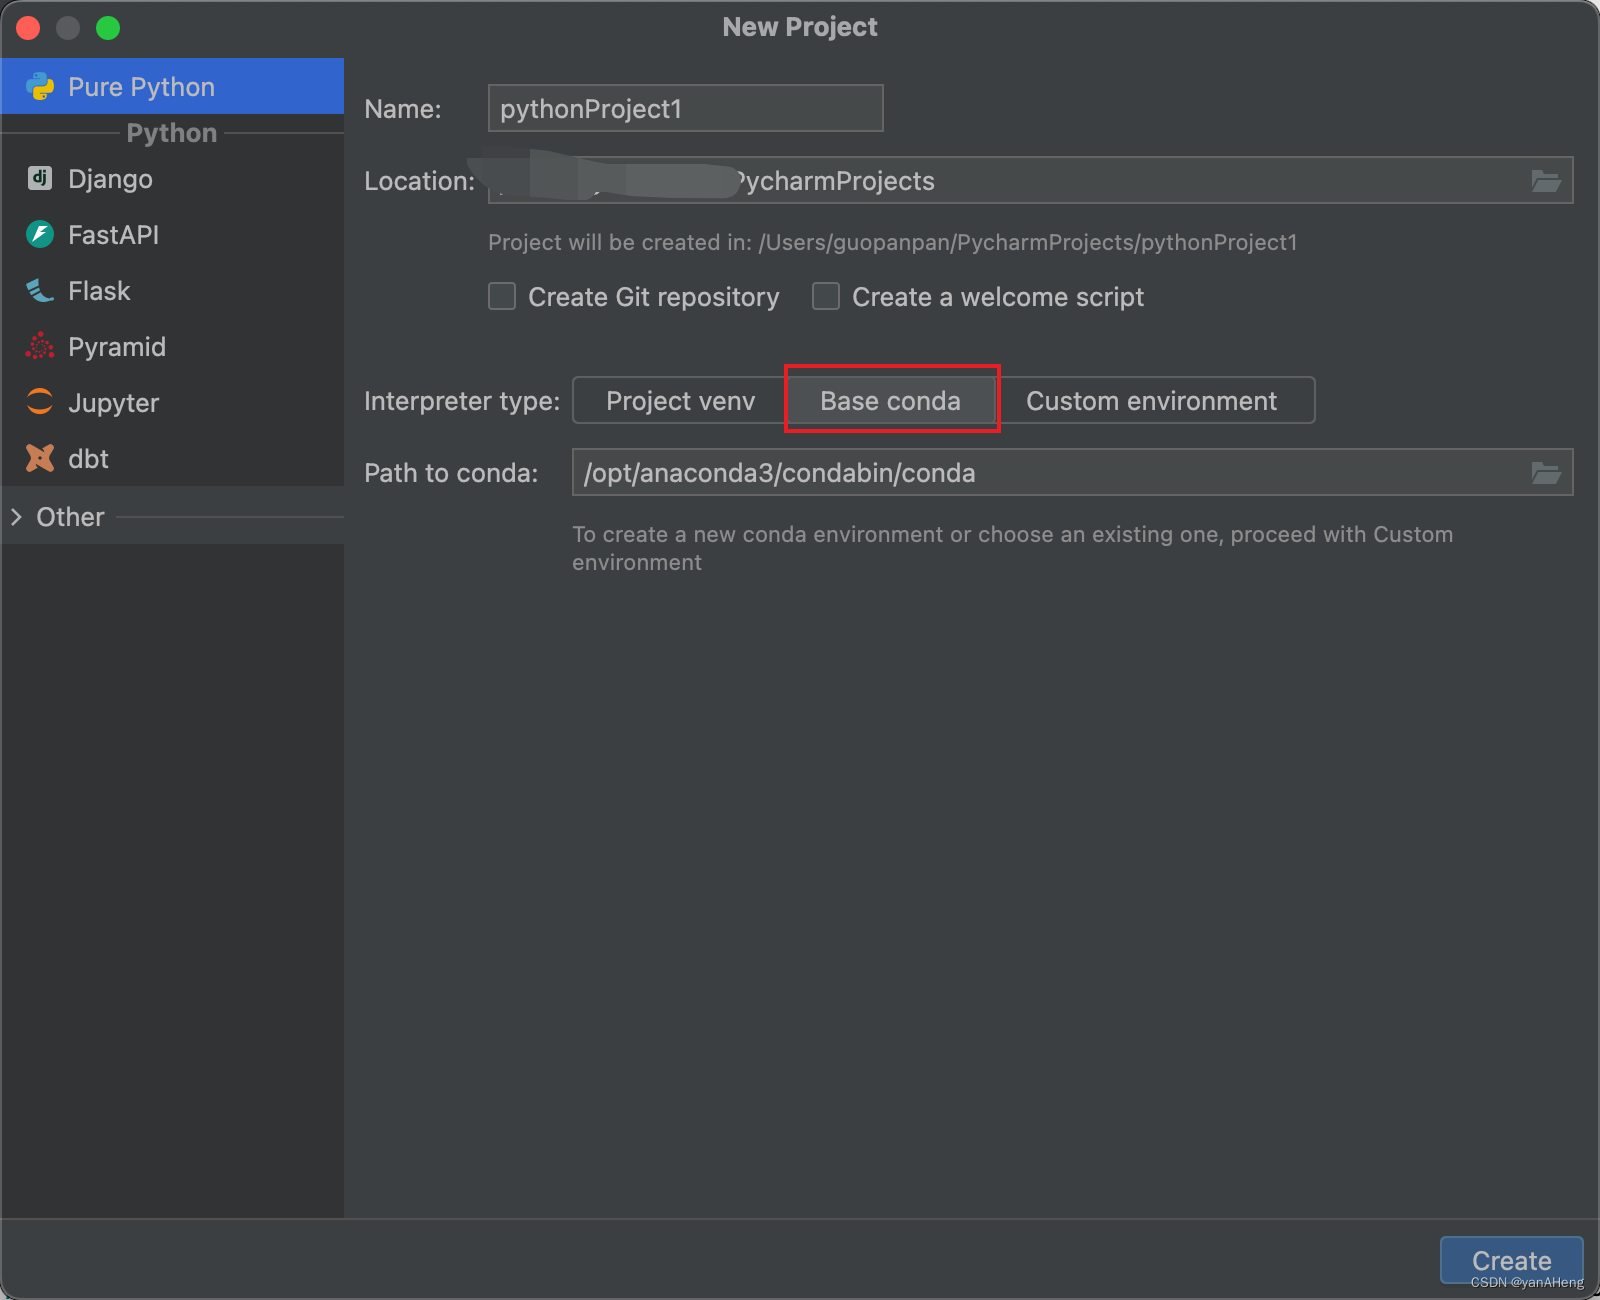Enable Create Git repository checkbox

point(502,297)
